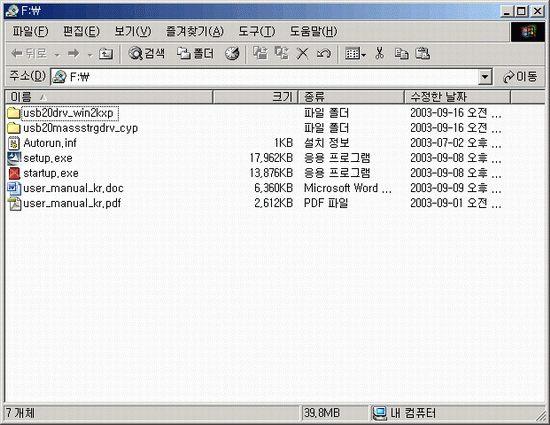Click the 39.8MB status bar value

pos(322,413)
